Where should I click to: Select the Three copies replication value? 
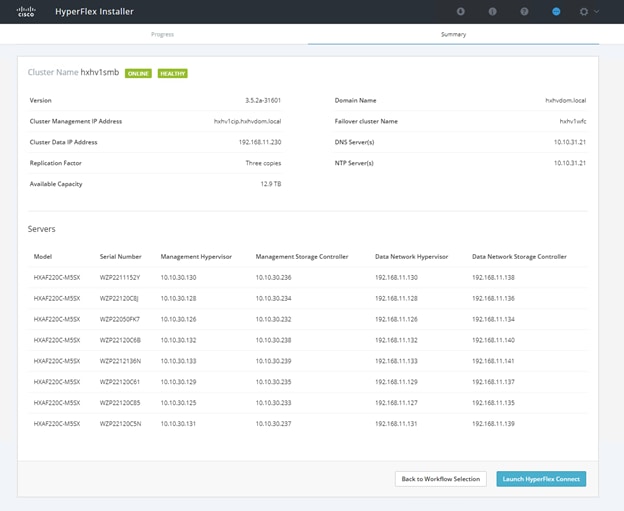coord(263,163)
